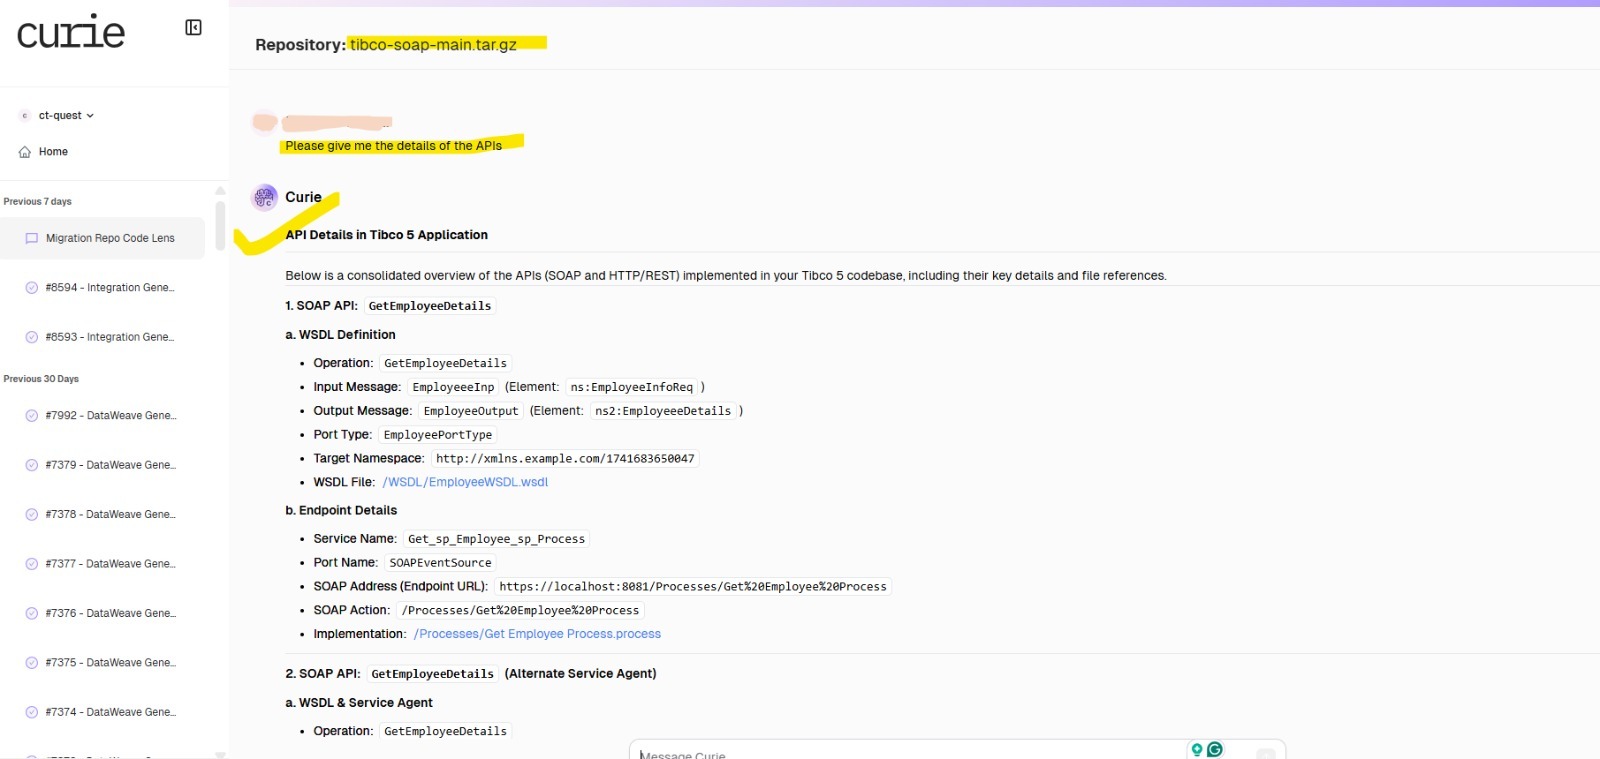The image size is (1600, 759).
Task: Click the Curie assistant avatar icon
Action: (264, 198)
